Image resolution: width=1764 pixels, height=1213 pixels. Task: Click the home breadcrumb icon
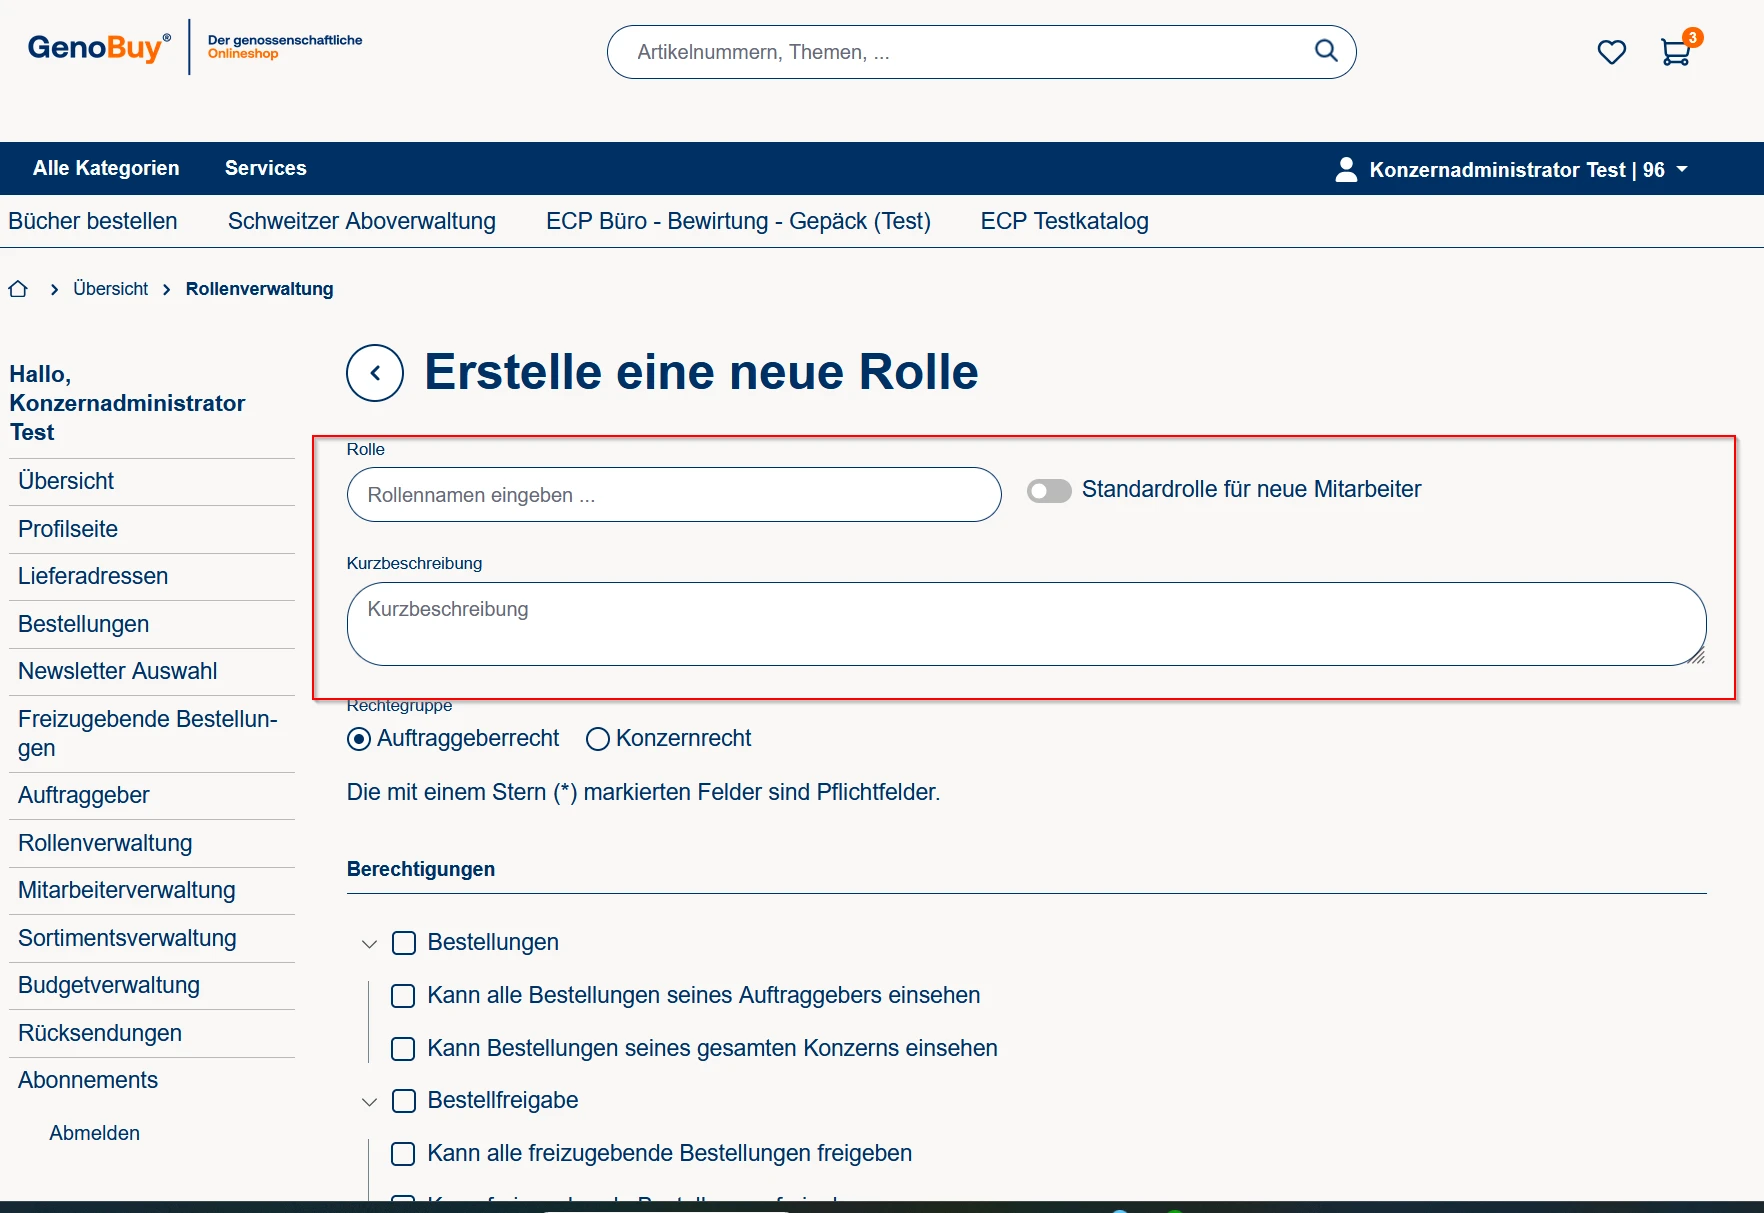coord(18,289)
